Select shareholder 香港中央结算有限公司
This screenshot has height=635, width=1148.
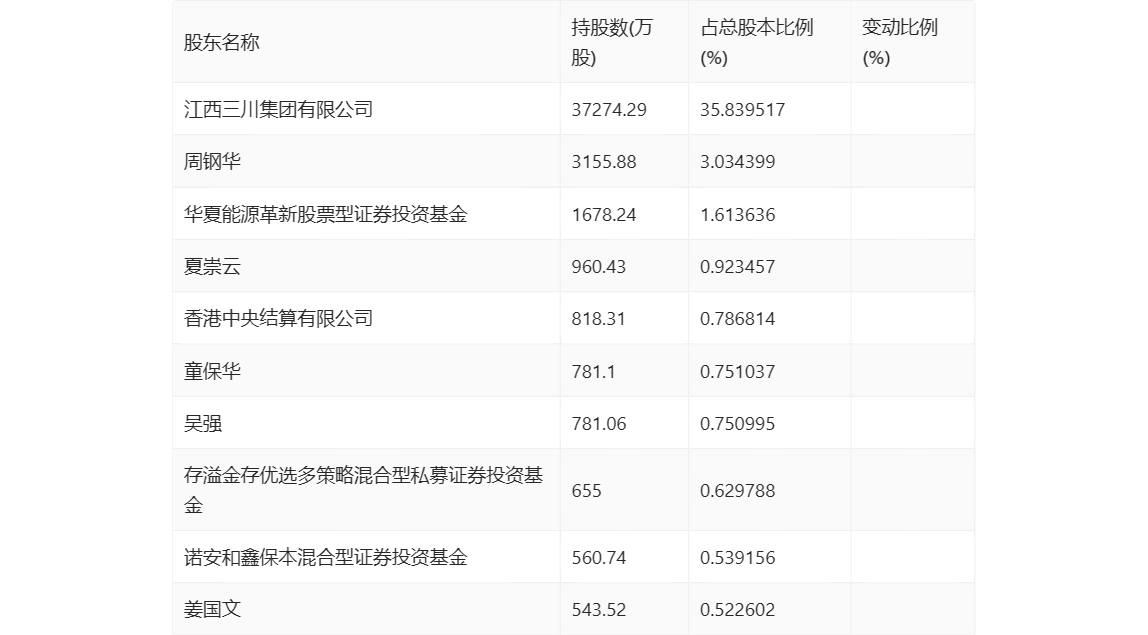point(278,319)
